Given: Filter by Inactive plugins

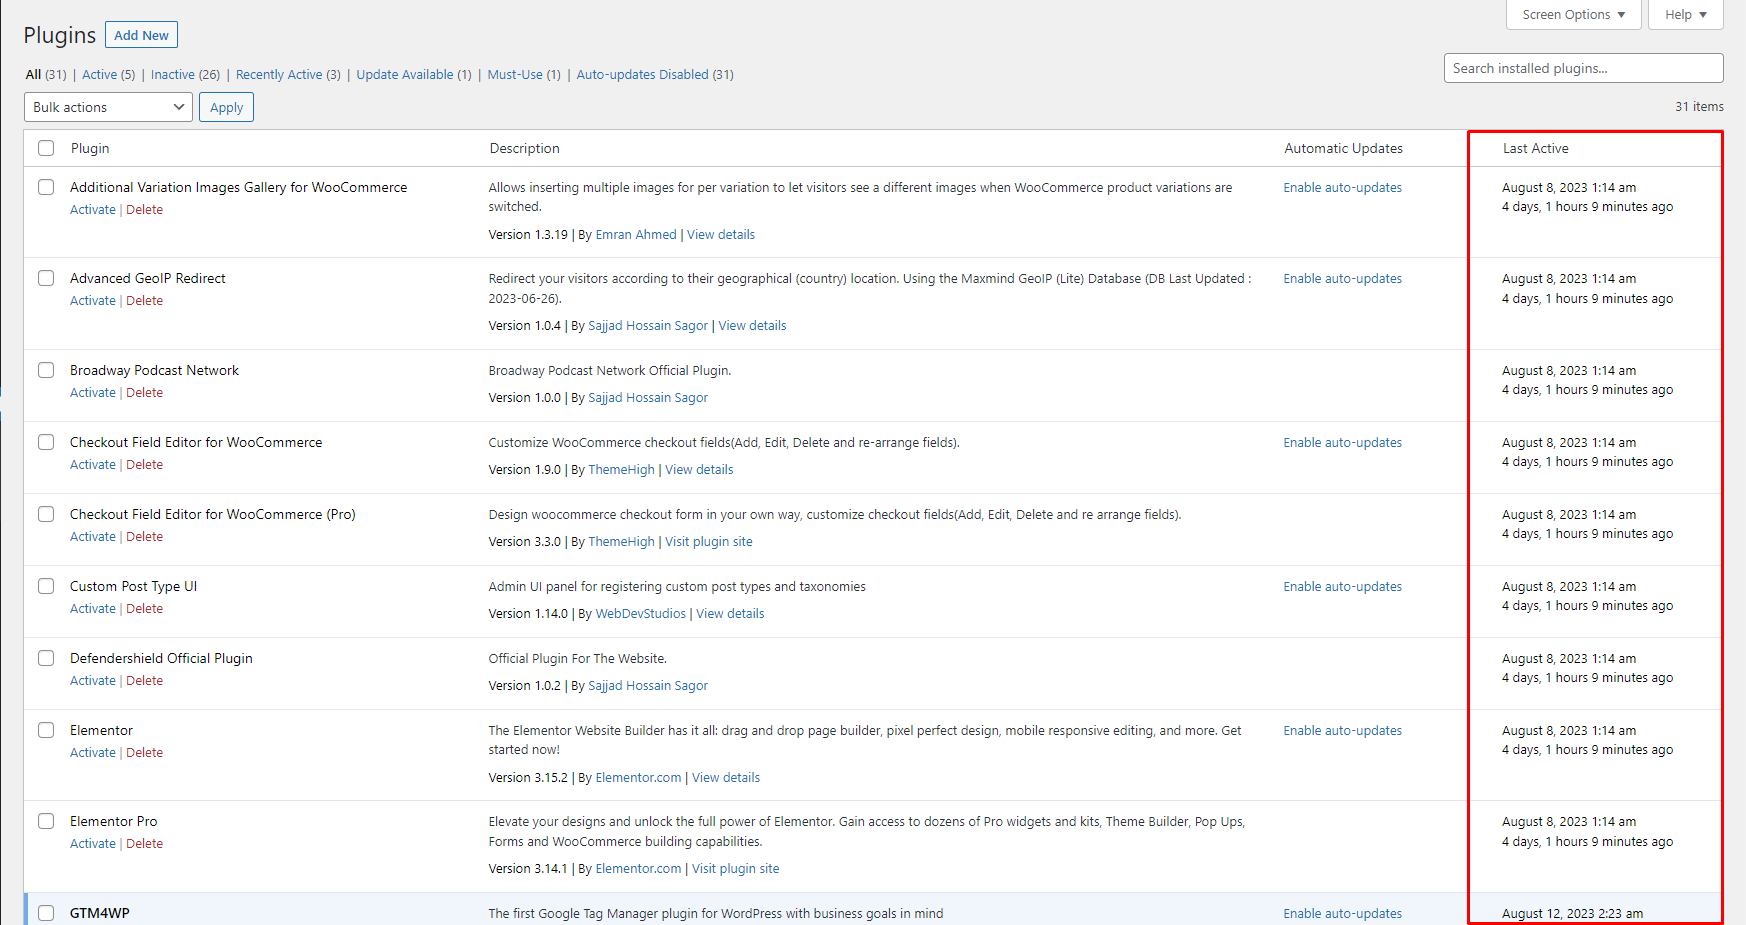Looking at the screenshot, I should click(185, 75).
